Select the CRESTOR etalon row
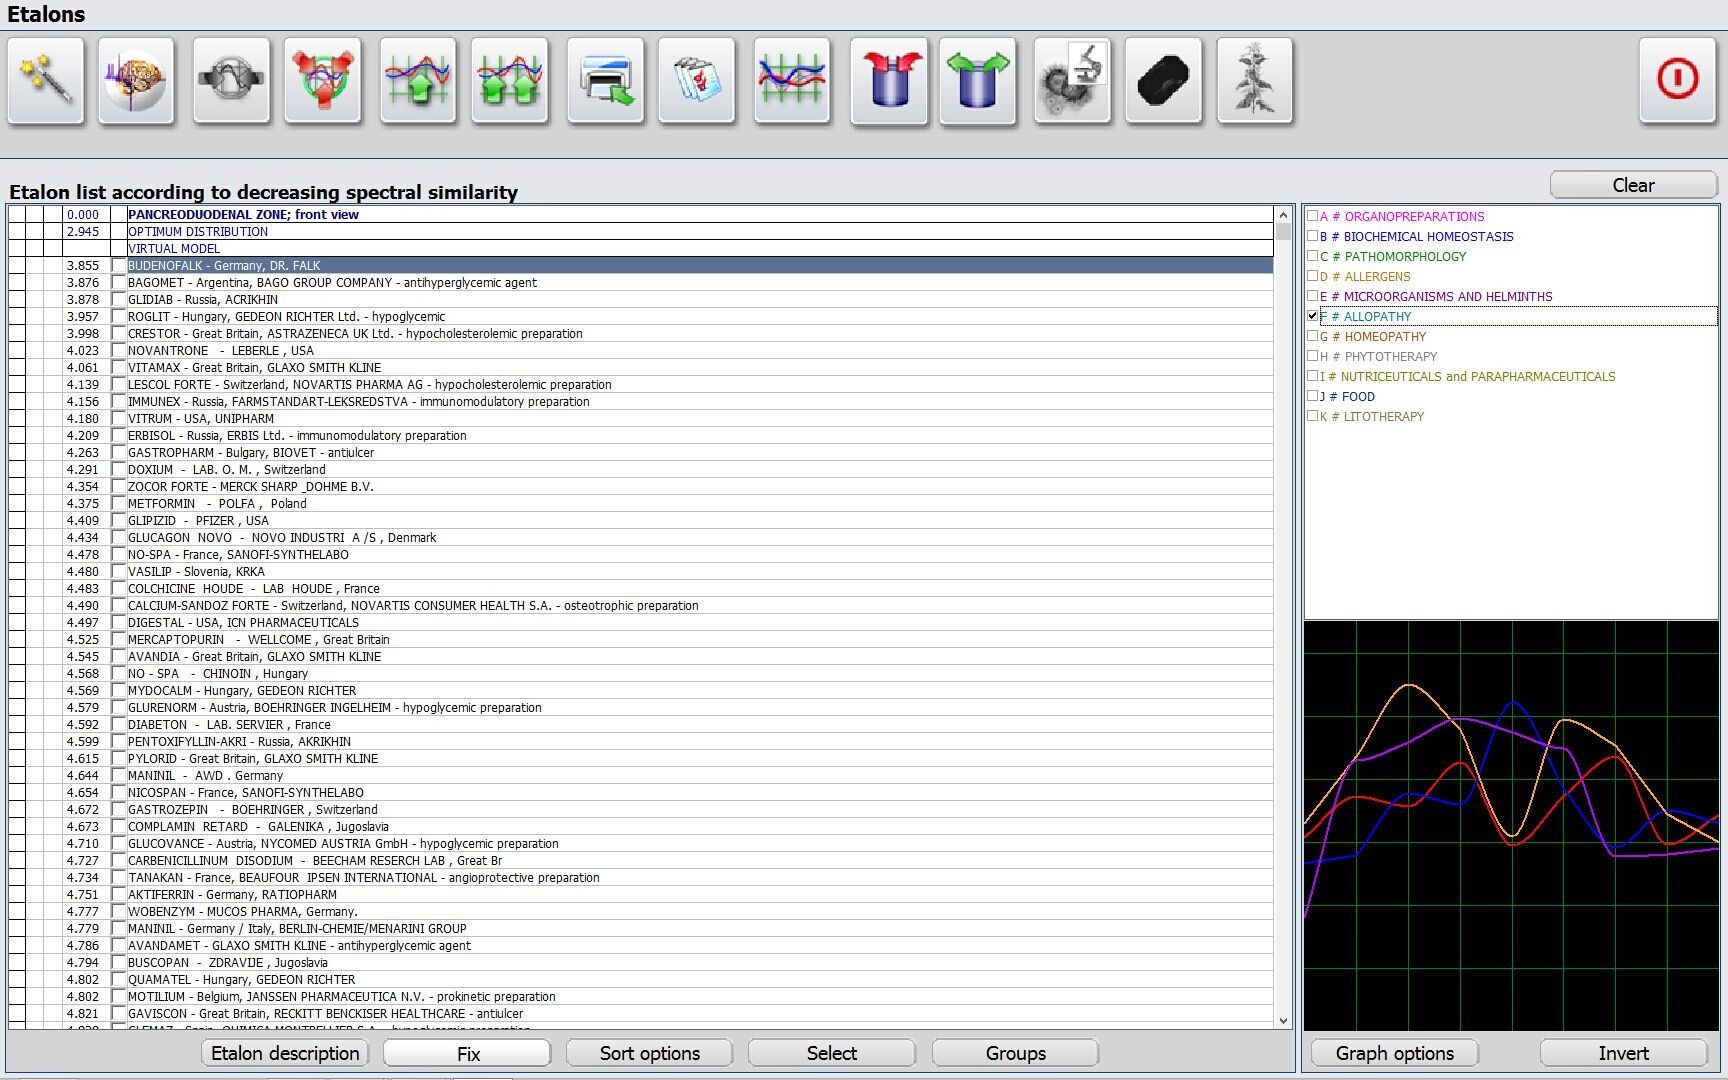The width and height of the screenshot is (1728, 1080). pos(355,334)
